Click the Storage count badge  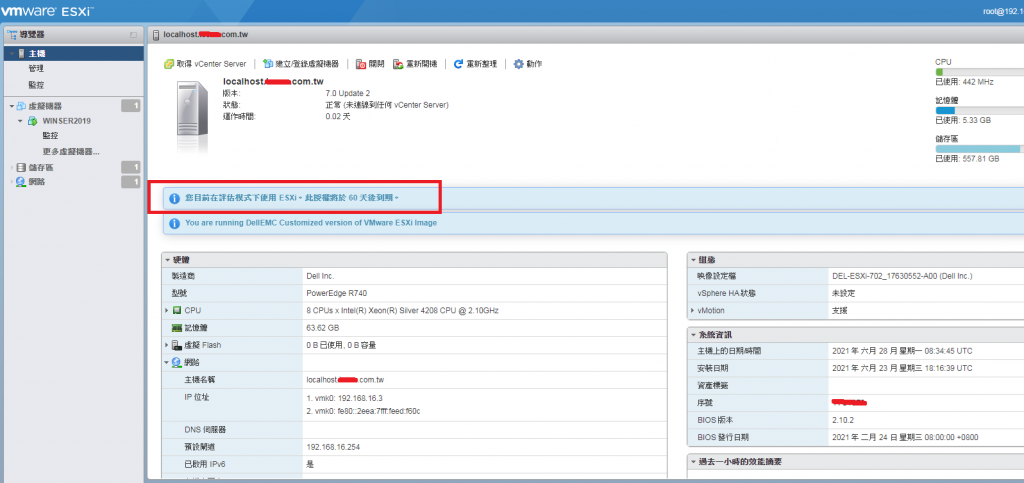pos(131,168)
